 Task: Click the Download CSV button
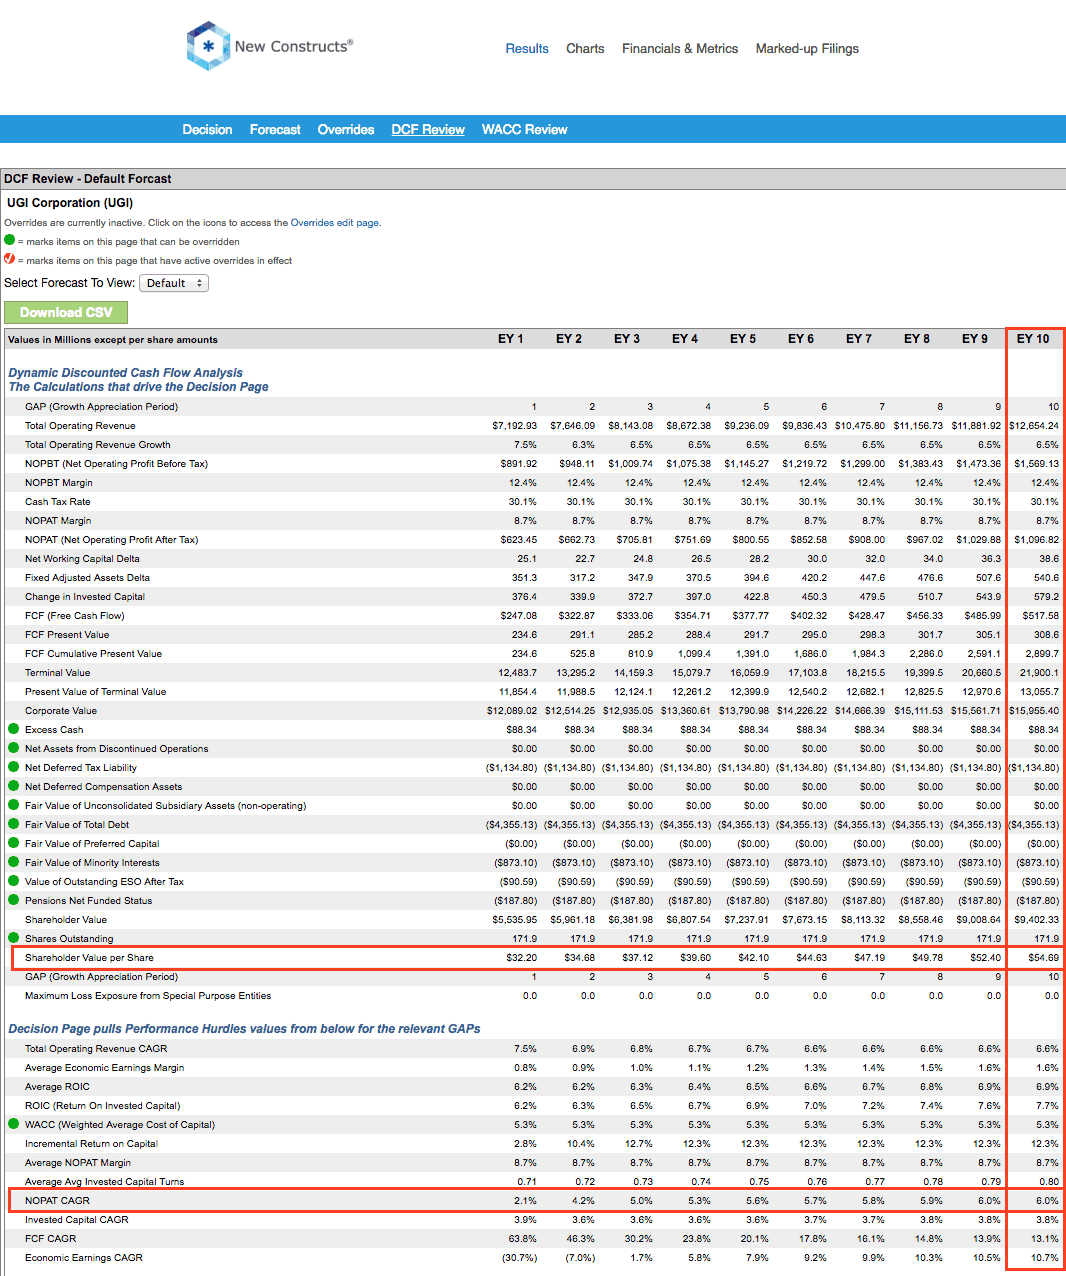tap(66, 312)
